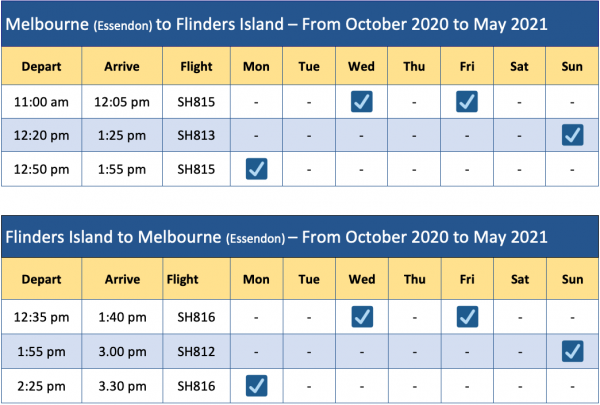Click Monday checkmark for 12:50 pm departure
This screenshot has width=600, height=405.
(x=256, y=168)
